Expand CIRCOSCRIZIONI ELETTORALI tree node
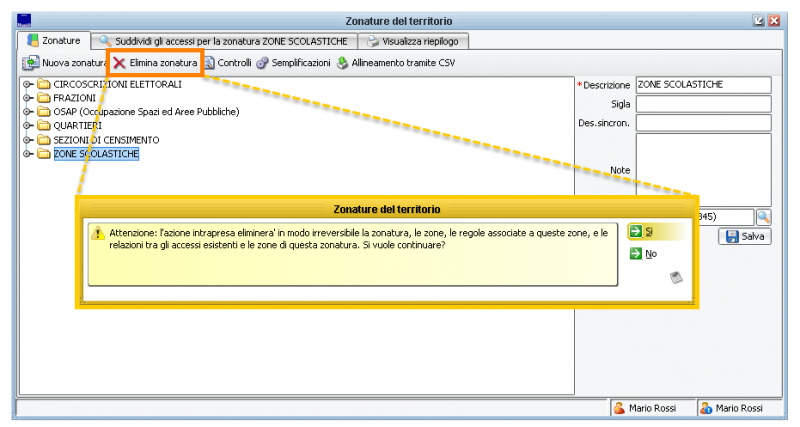Image resolution: width=800 pixels, height=427 pixels. (28, 84)
